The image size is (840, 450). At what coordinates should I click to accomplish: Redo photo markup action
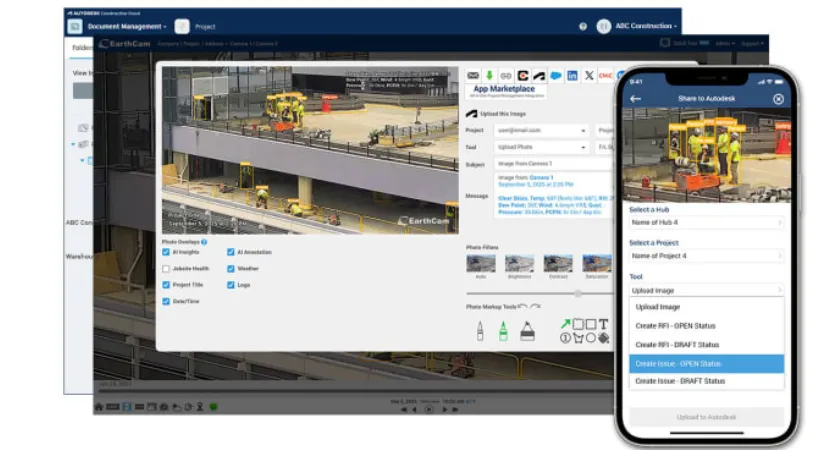click(x=535, y=306)
